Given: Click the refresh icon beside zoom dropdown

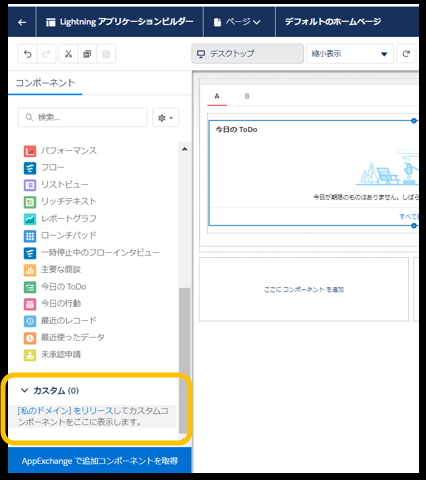Looking at the screenshot, I should click(406, 54).
